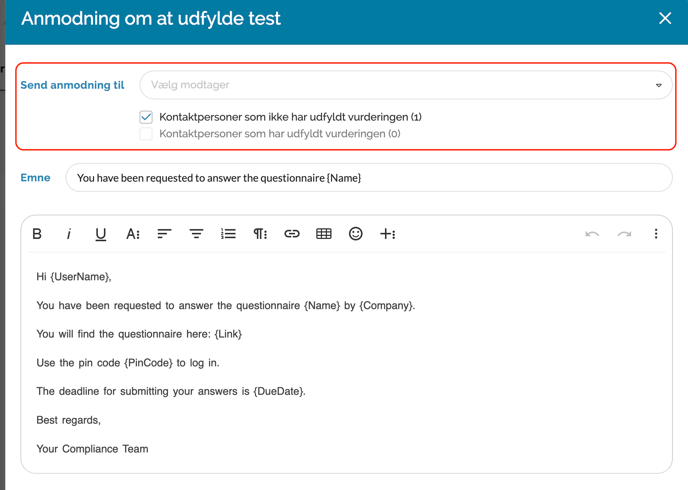Insert a table into the message
688x490 pixels.
(x=324, y=234)
